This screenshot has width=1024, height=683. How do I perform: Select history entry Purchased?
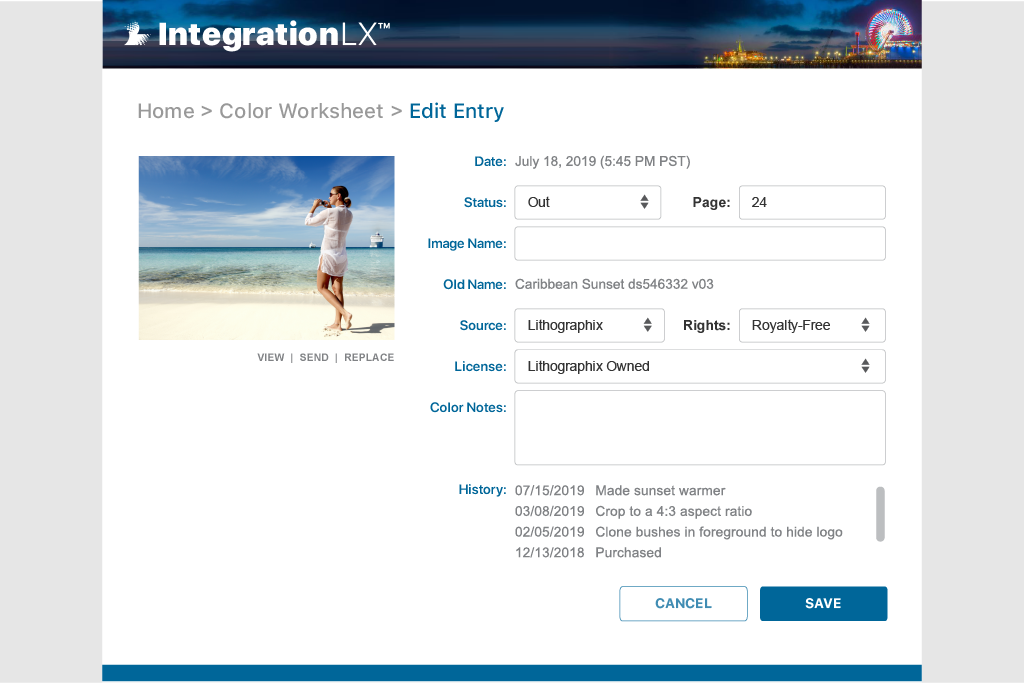(628, 552)
